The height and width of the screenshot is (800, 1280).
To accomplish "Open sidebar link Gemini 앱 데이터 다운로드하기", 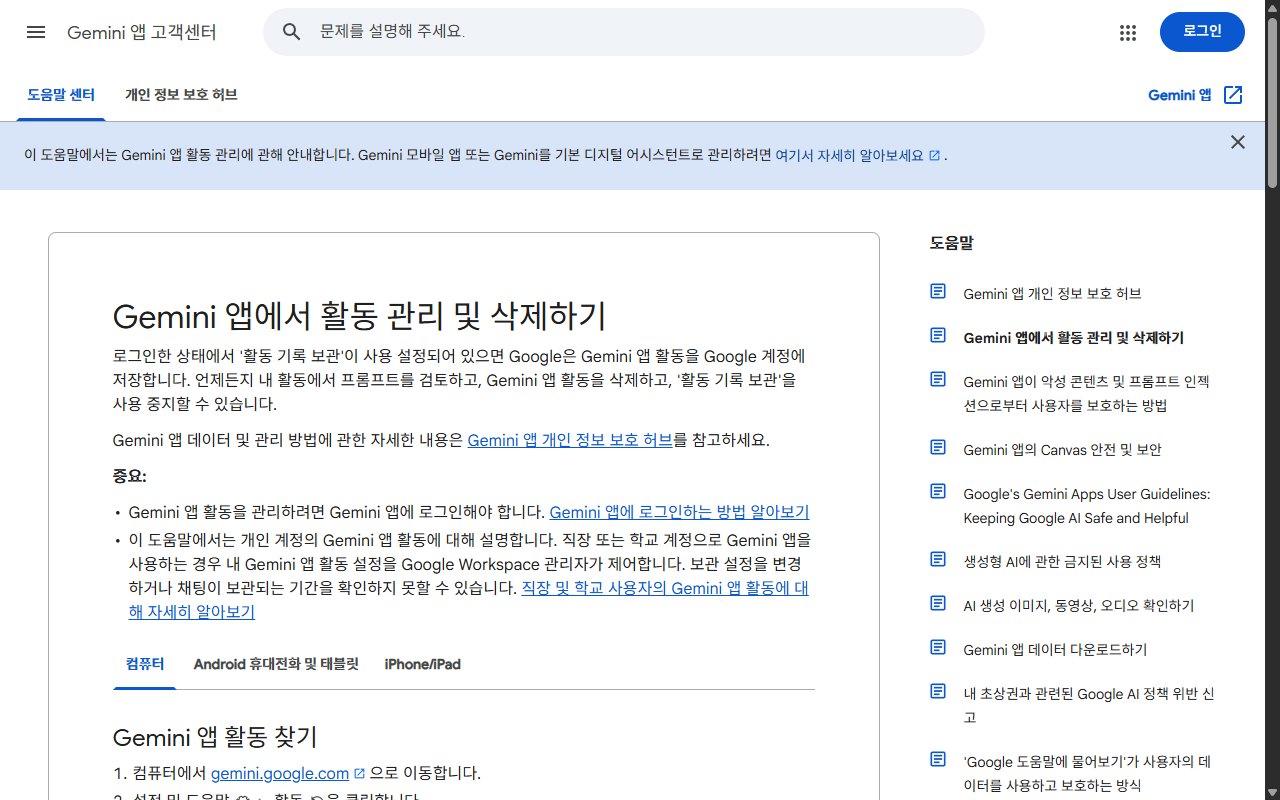I will [x=1055, y=650].
